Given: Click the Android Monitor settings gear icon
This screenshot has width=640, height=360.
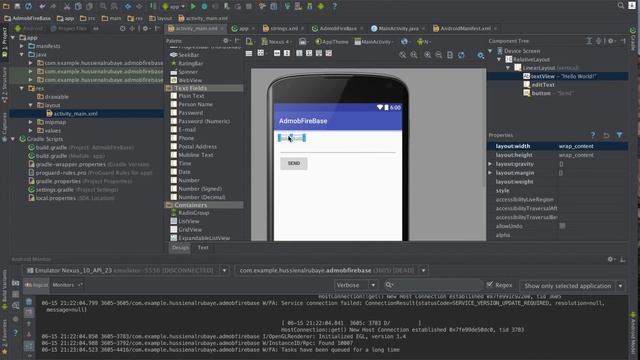Looking at the screenshot, I should click(x=611, y=259).
